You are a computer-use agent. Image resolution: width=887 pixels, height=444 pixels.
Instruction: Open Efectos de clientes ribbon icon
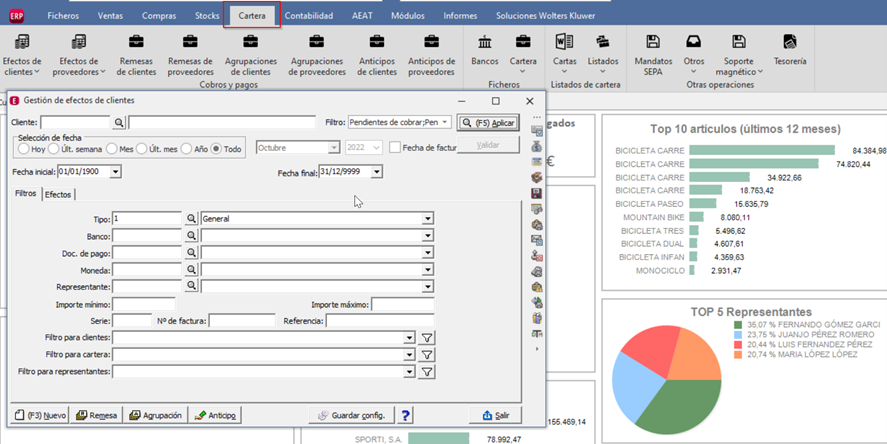coord(21,42)
